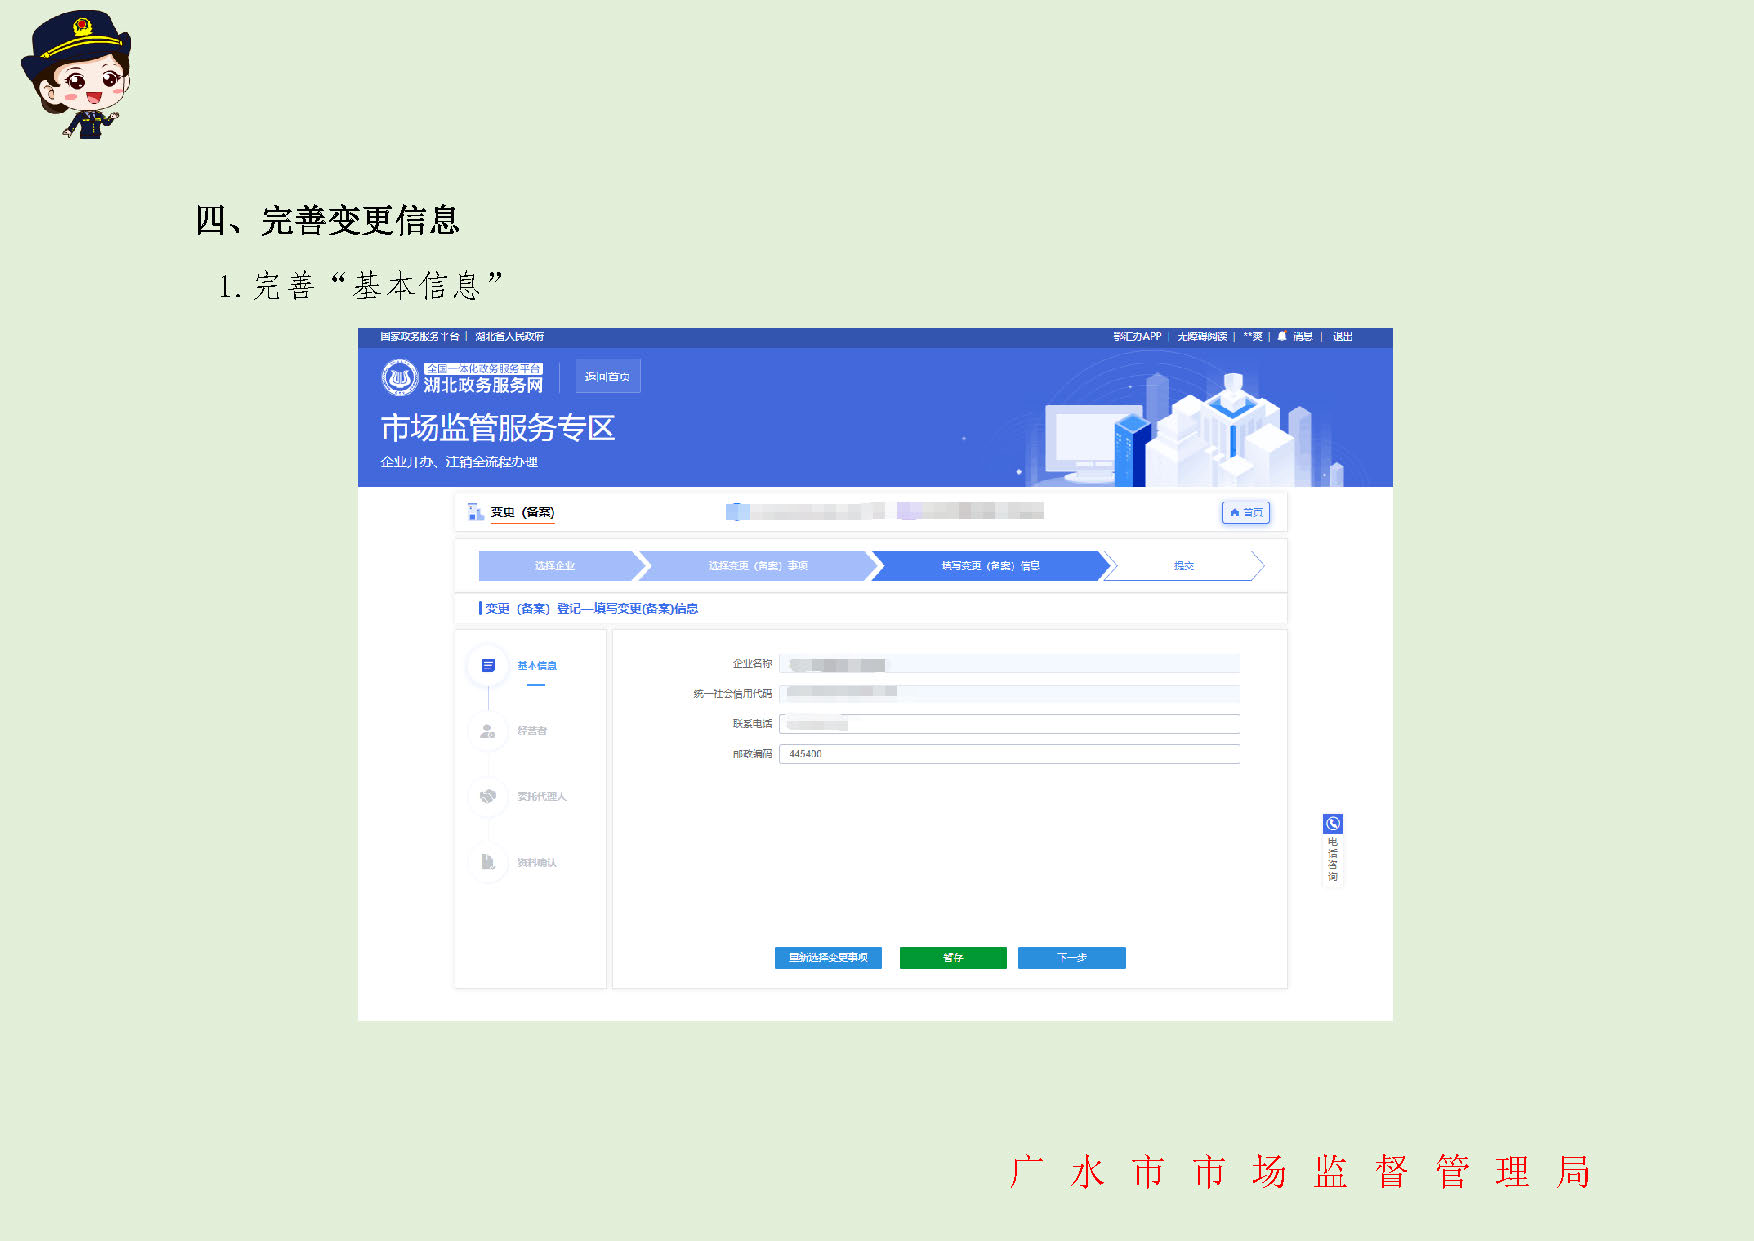Click the 委托代理人 handshake icon
The width and height of the screenshot is (1754, 1241).
coord(488,797)
